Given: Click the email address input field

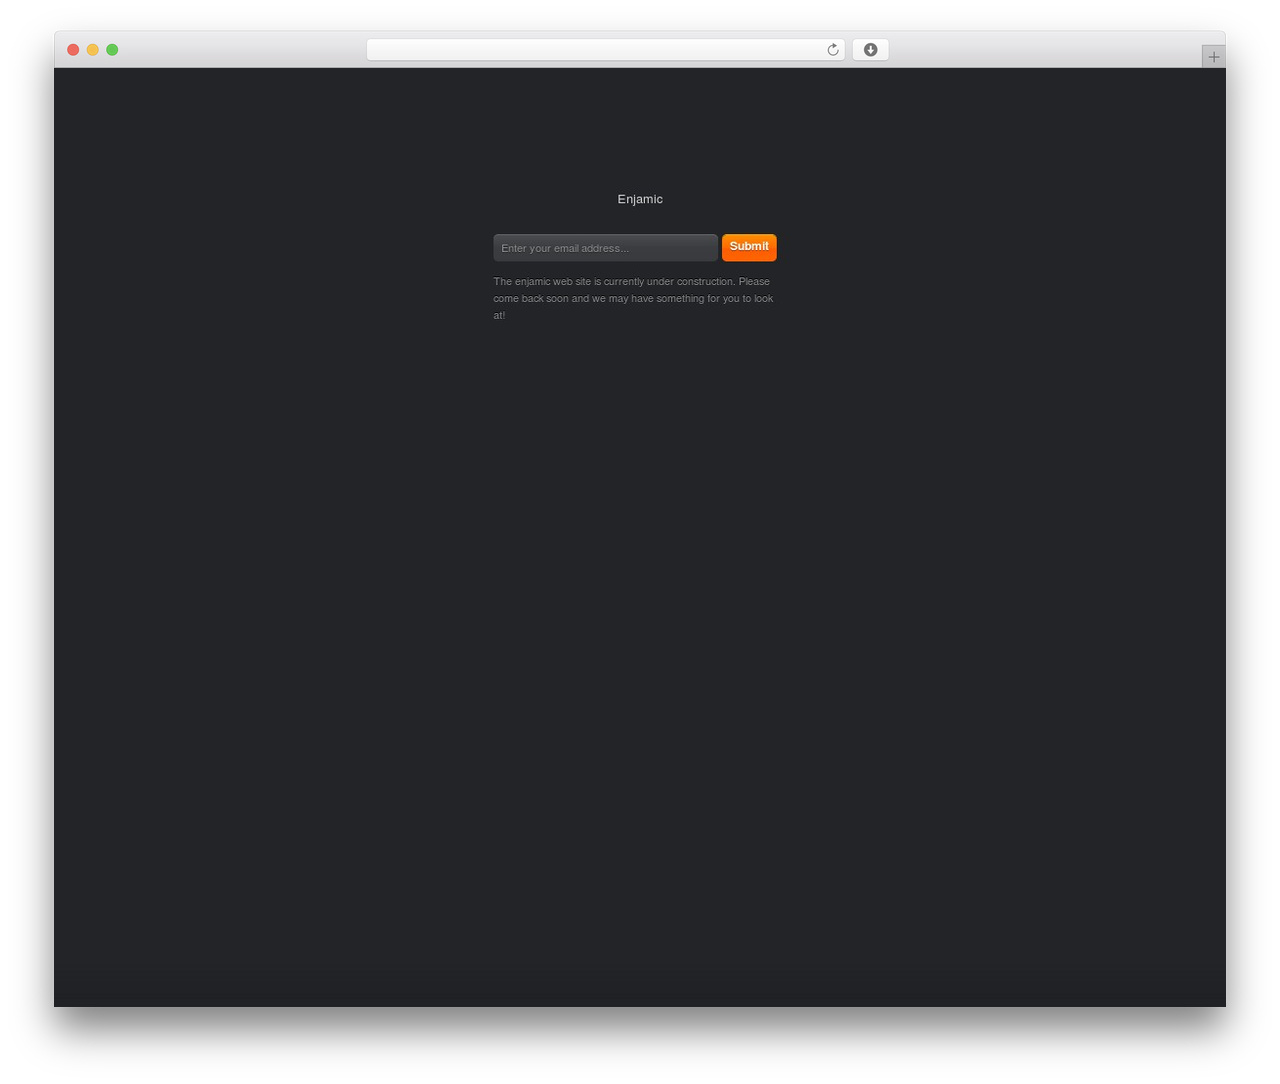Looking at the screenshot, I should (605, 248).
